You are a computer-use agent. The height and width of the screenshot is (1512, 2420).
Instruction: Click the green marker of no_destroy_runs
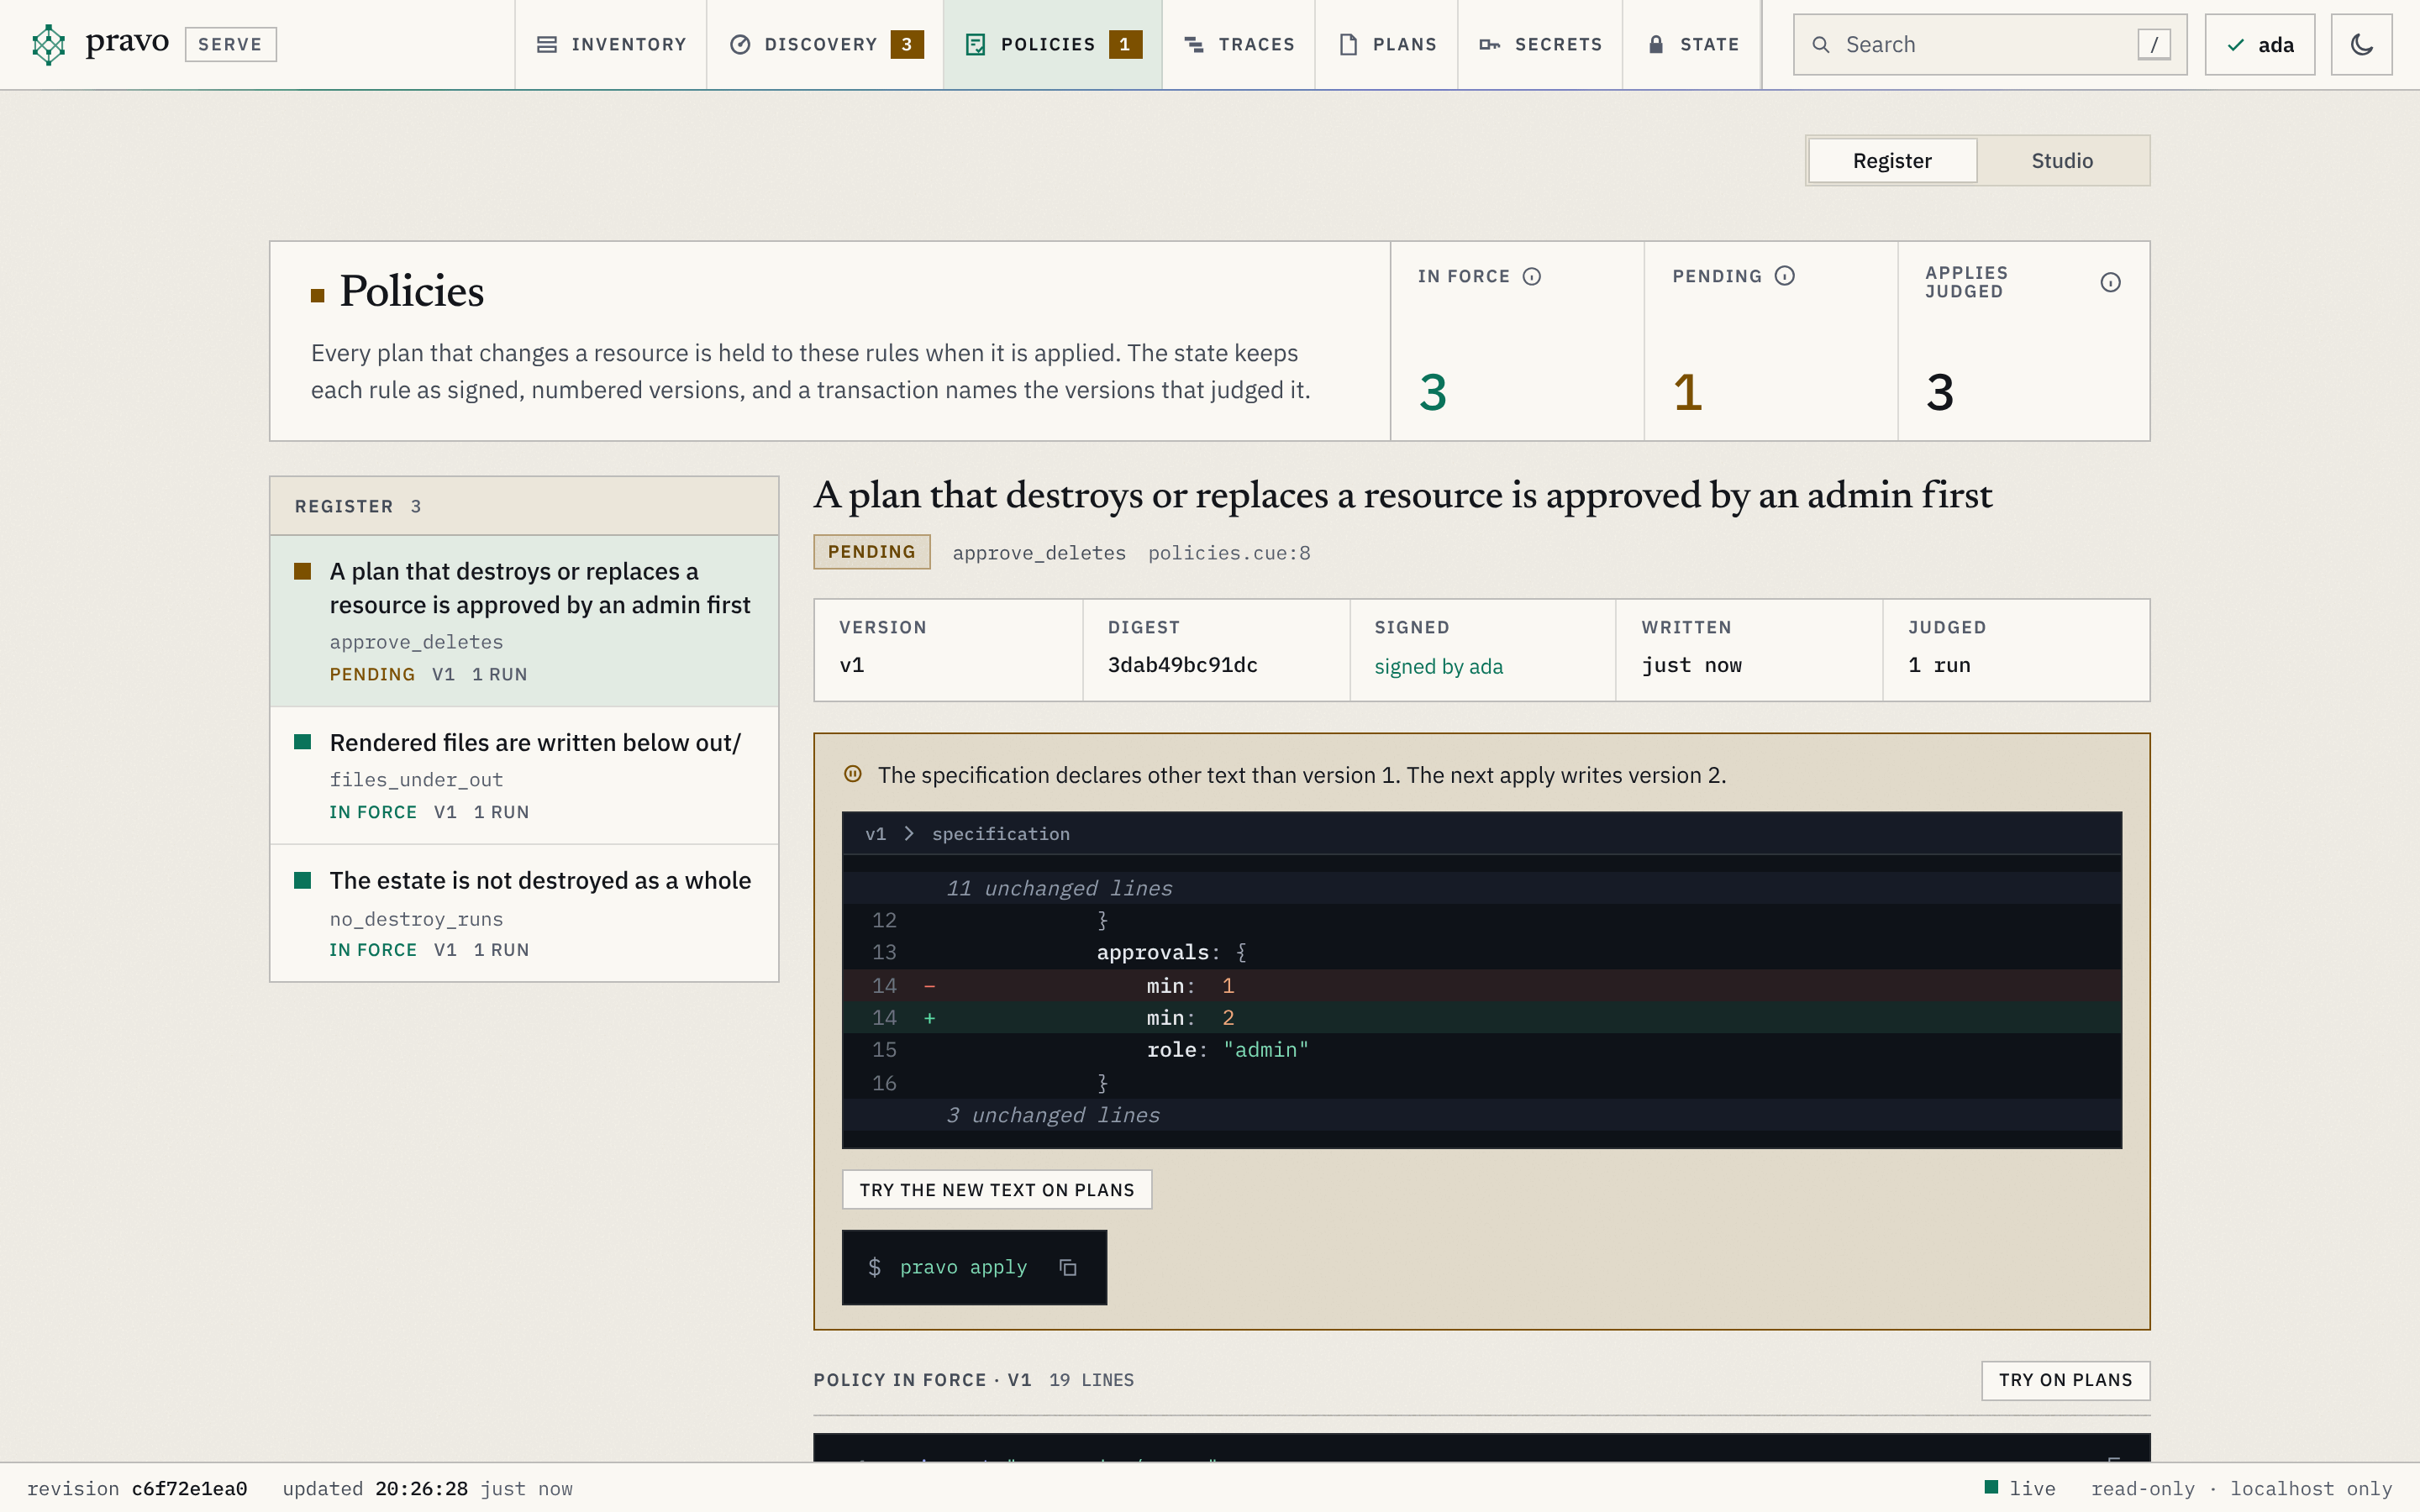302,880
